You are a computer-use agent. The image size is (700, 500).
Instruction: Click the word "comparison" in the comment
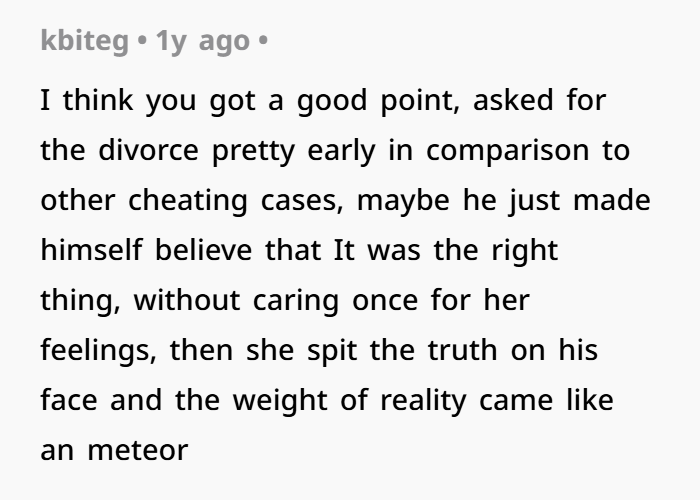[x=508, y=152]
